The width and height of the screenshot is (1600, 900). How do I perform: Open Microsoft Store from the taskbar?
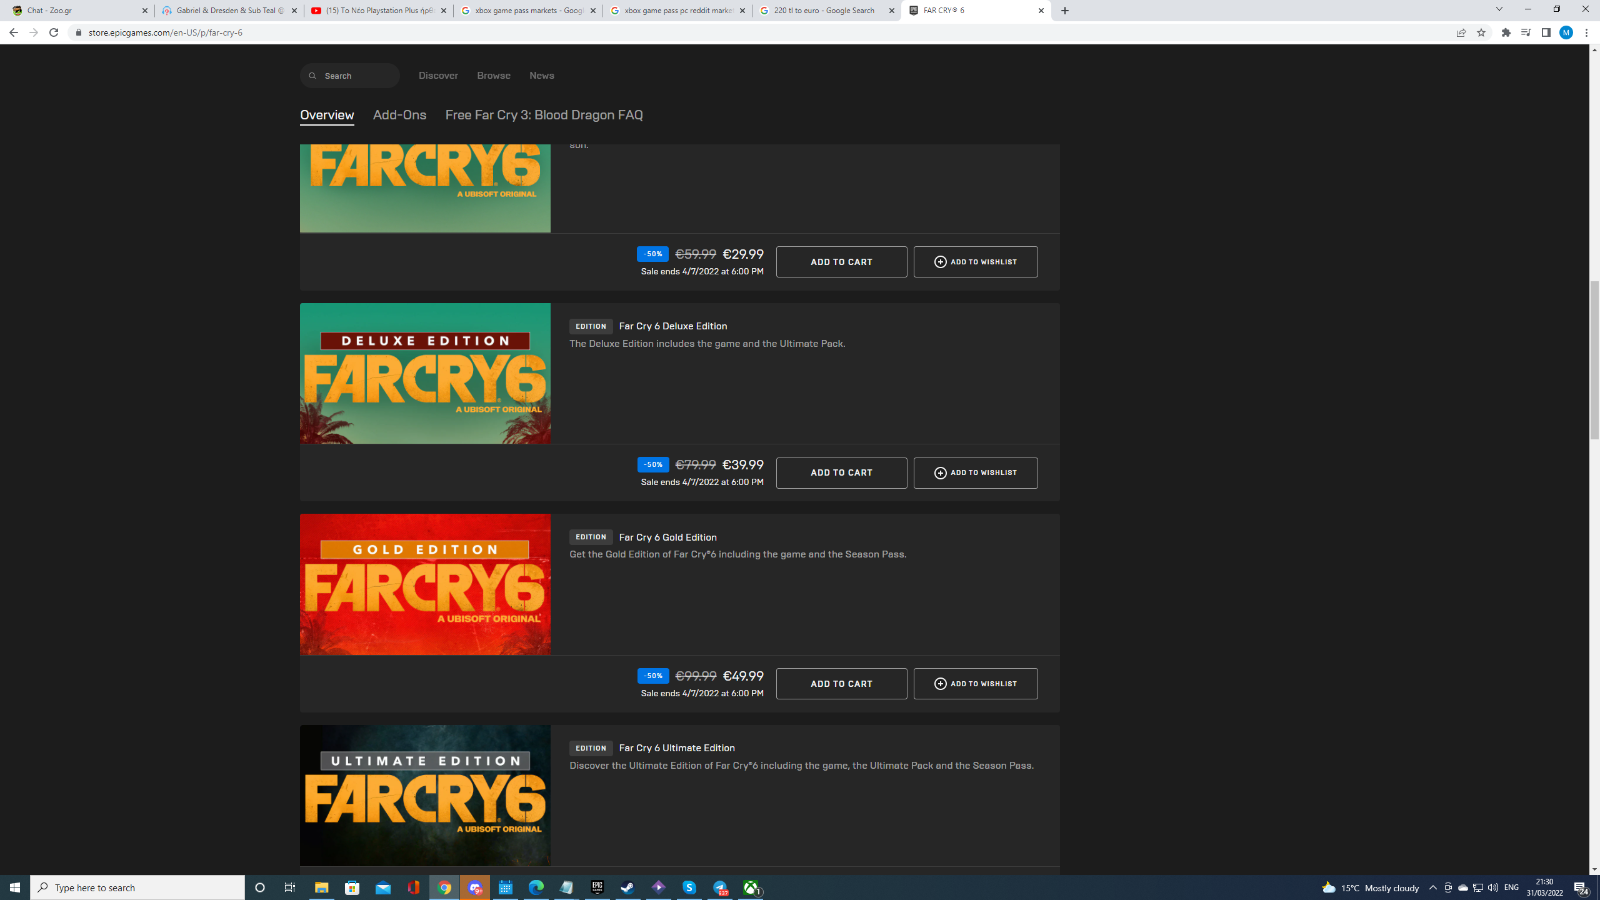[x=352, y=887]
